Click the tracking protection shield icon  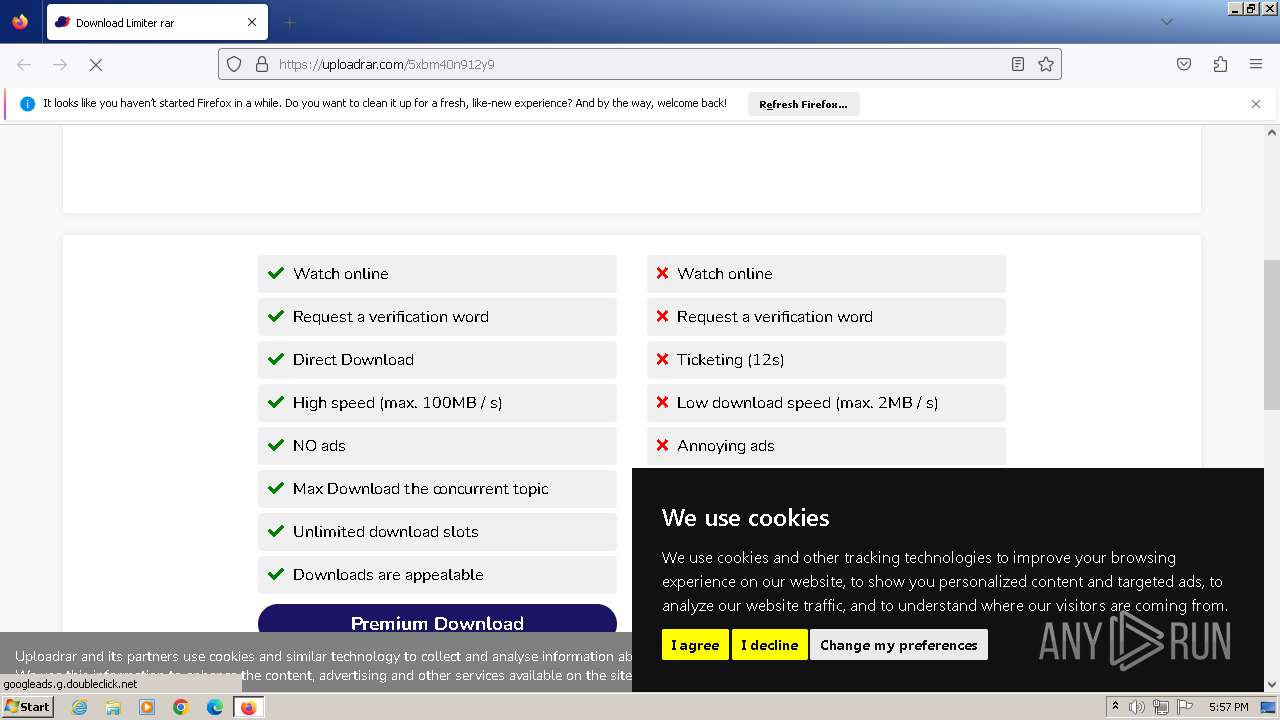click(234, 64)
